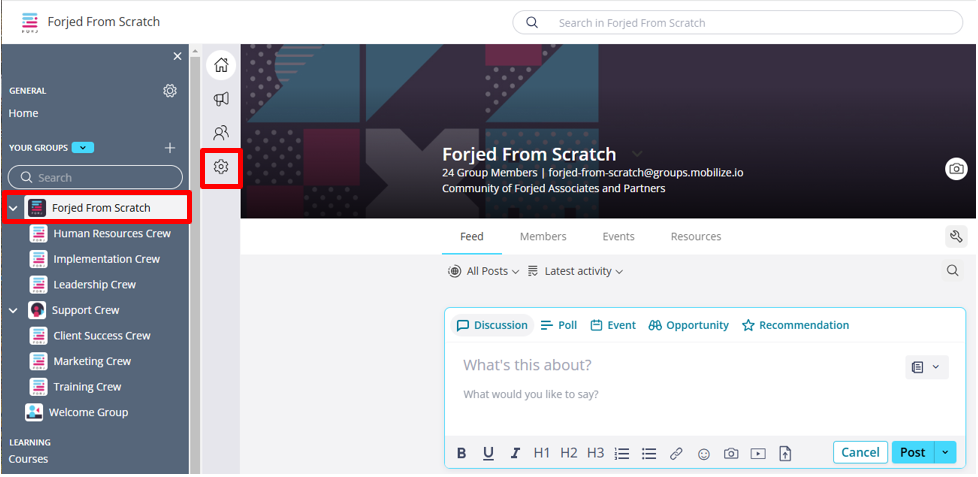Select the Event post type
The height and width of the screenshot is (477, 978).
click(x=613, y=325)
